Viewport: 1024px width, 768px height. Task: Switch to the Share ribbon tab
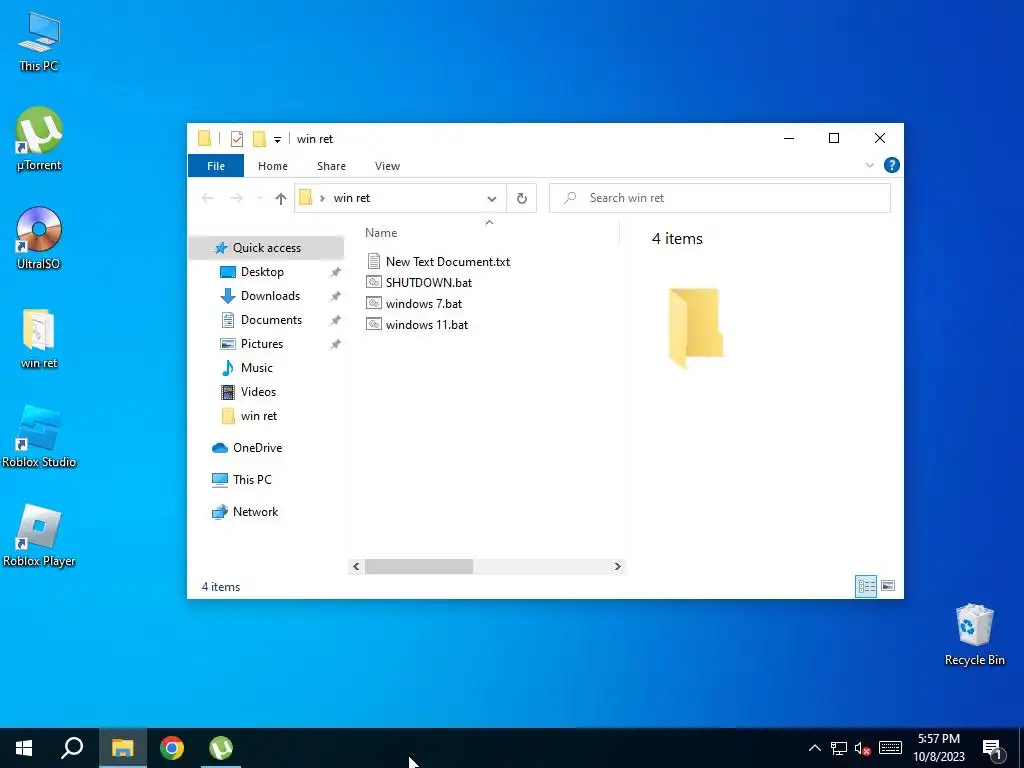pyautogui.click(x=331, y=166)
